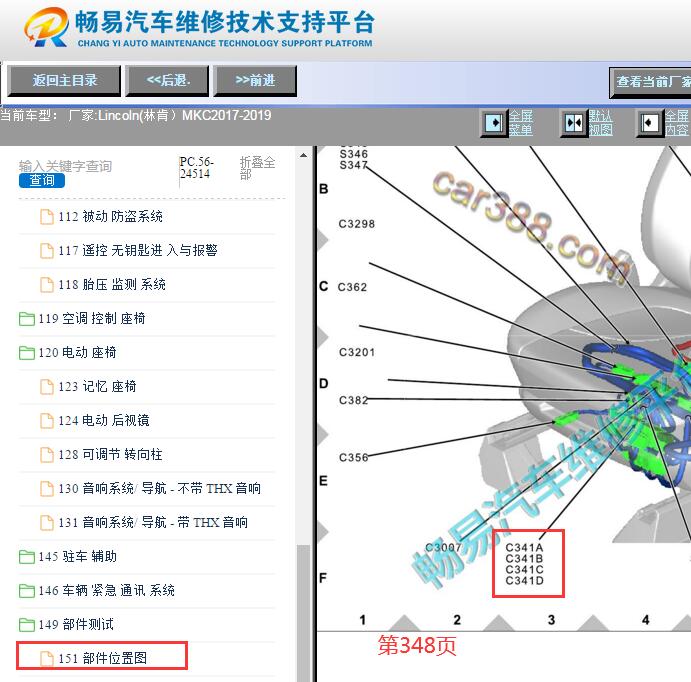Click 折叠全部 to collapse all entries
This screenshot has width=691, height=682.
257,168
